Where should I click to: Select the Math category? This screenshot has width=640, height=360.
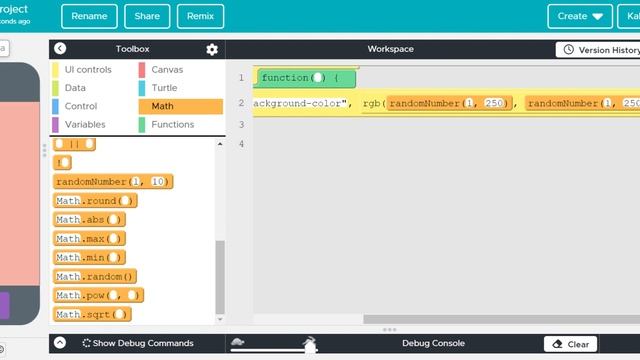coord(181,106)
